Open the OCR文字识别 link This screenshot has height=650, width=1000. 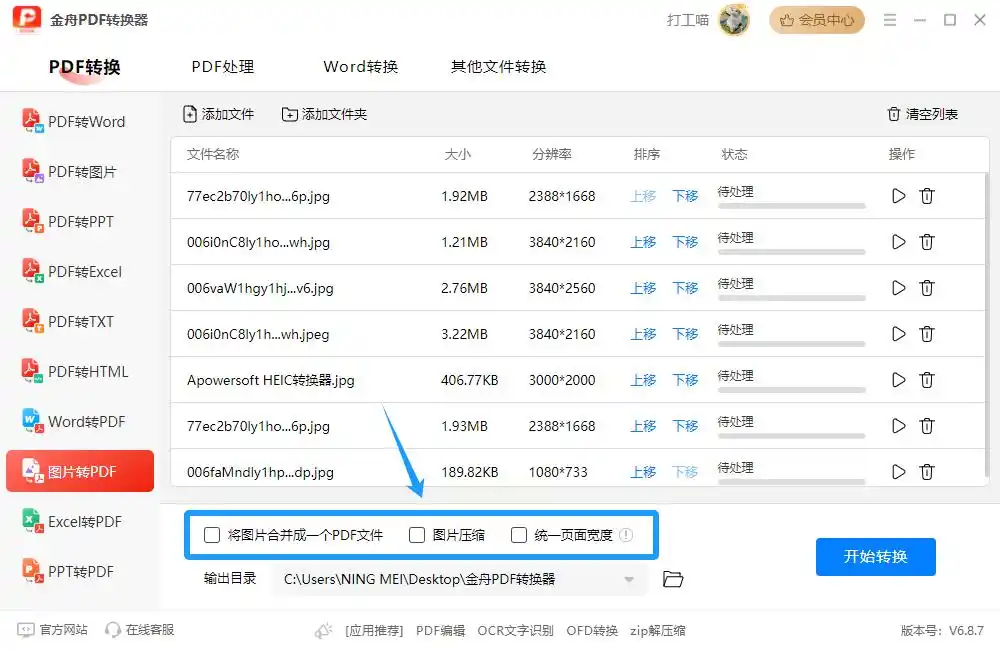tap(515, 630)
